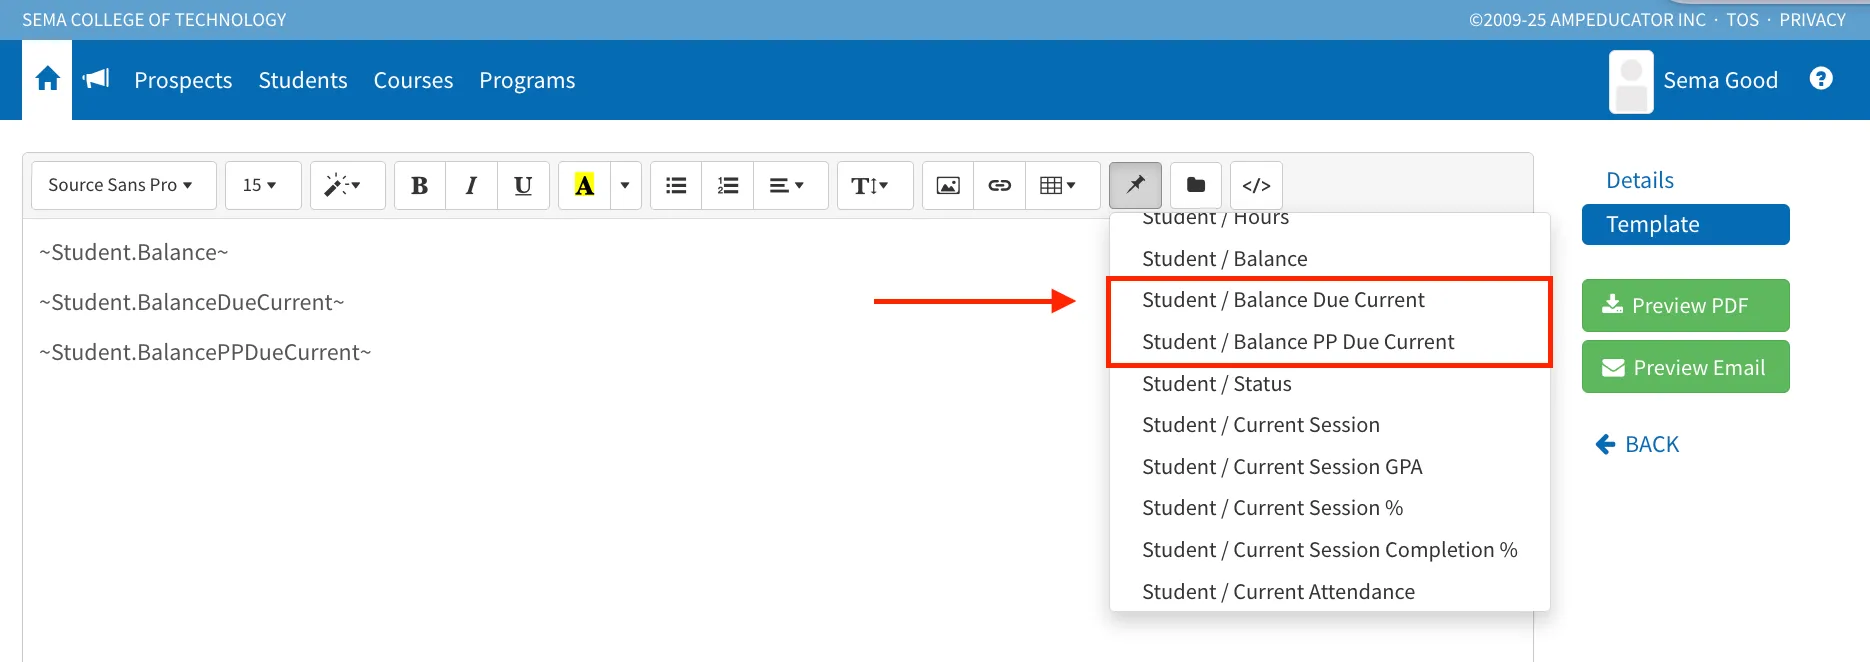Click the Preview Email button
Screen dimensions: 1870x662
coord(1686,367)
